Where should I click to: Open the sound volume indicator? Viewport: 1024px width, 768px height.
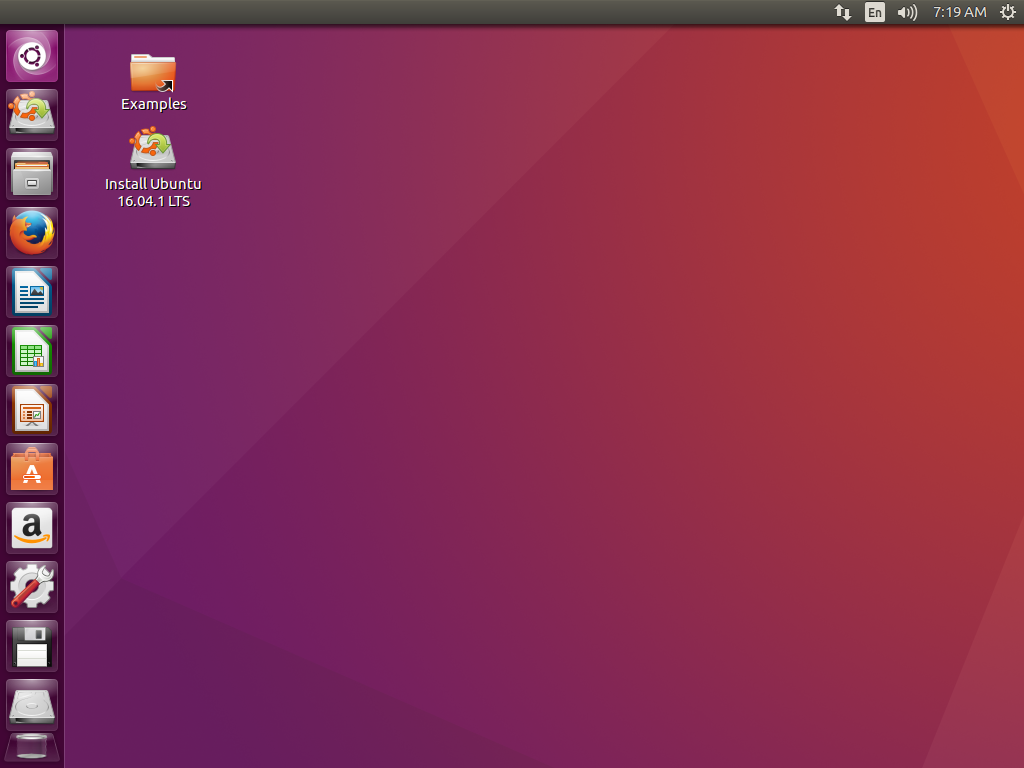click(908, 12)
